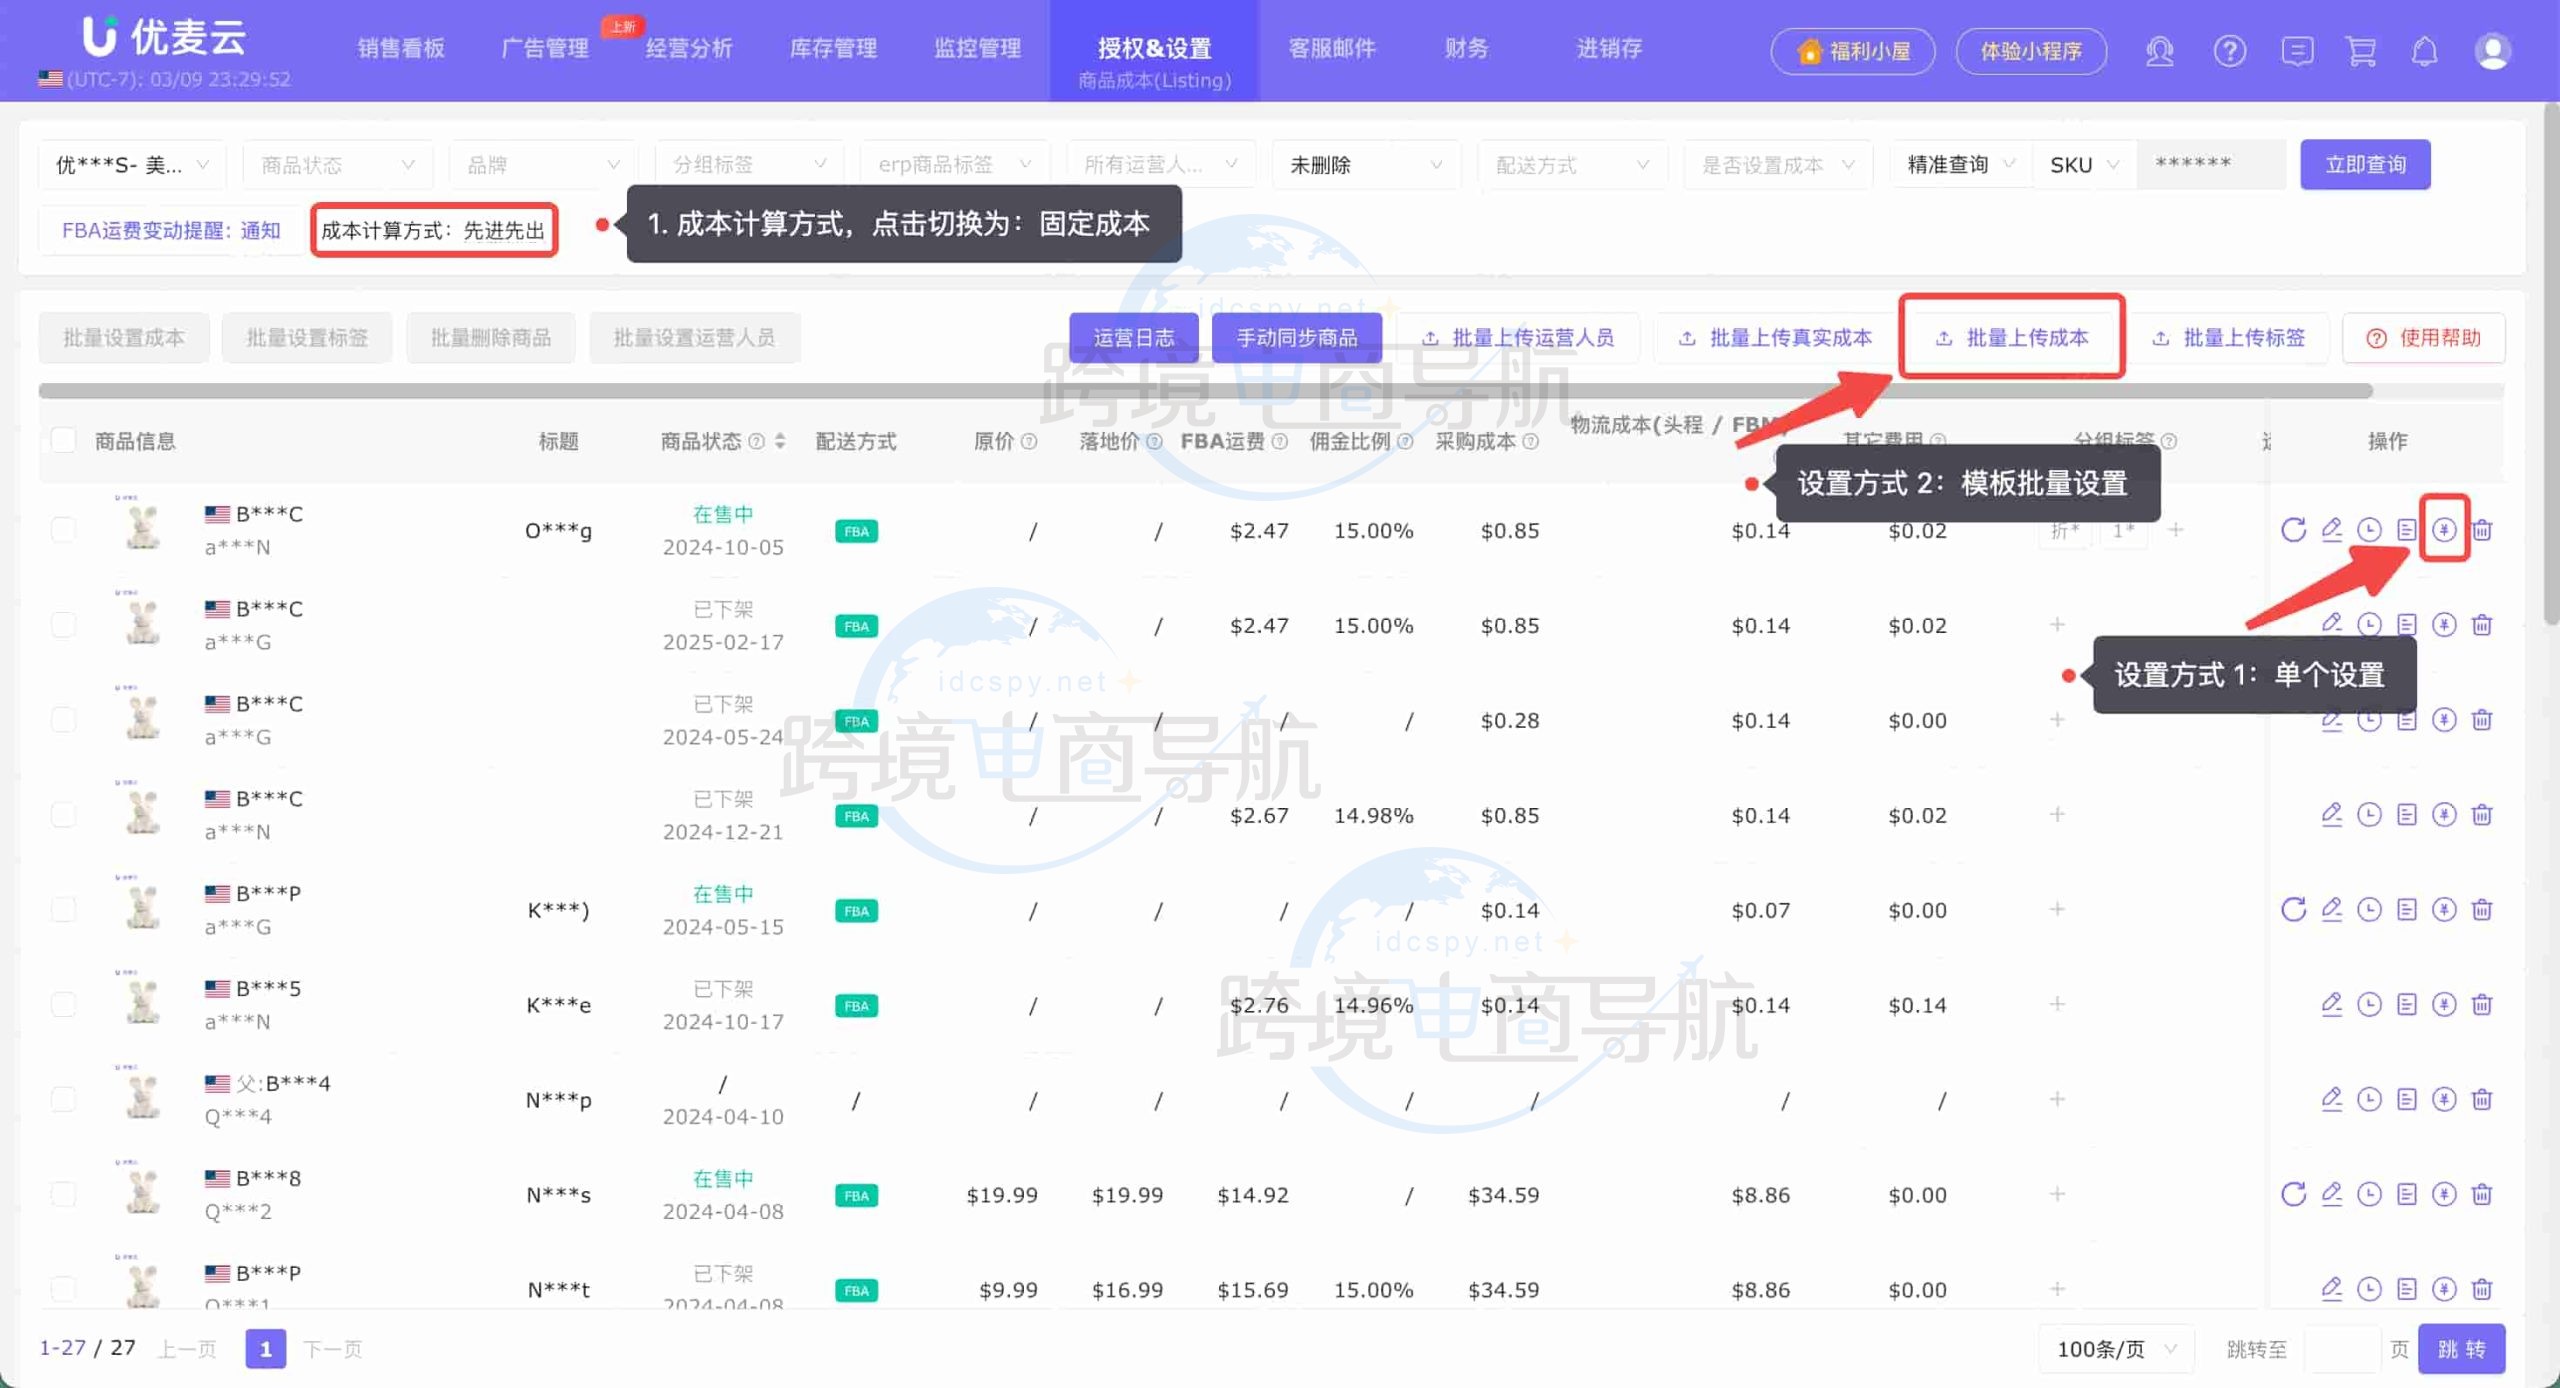
Task: Click the shopping cart icon in header
Action: 2360,51
